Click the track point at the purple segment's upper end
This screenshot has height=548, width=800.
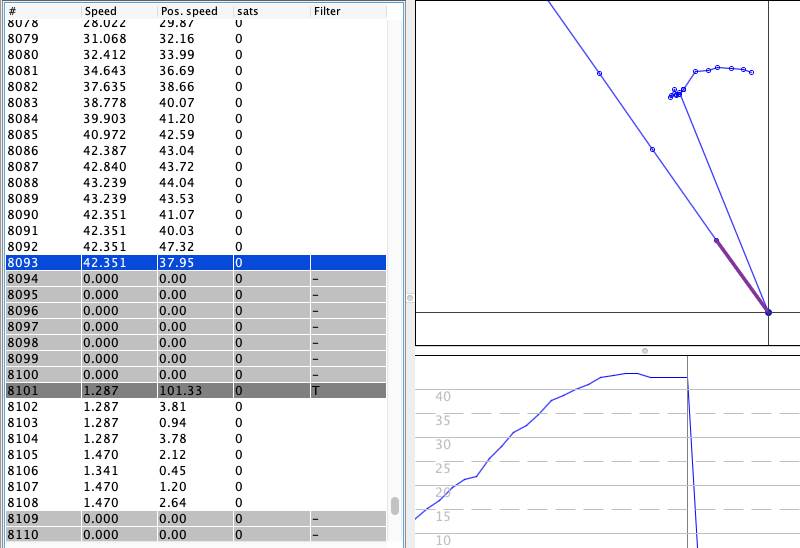click(x=716, y=240)
